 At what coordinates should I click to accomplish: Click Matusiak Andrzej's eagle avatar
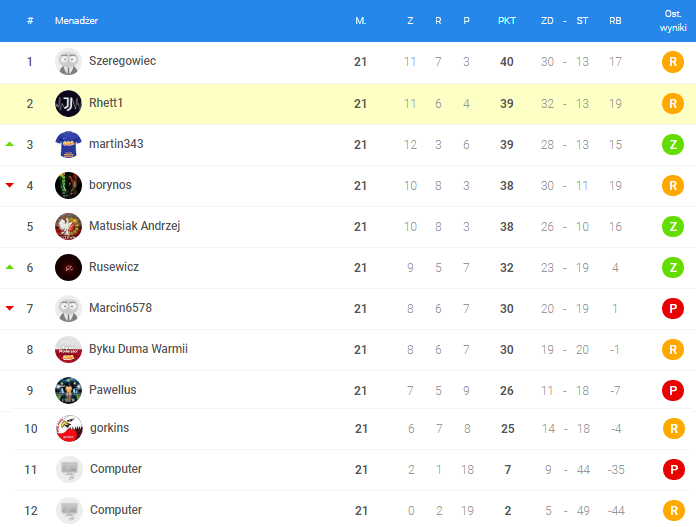click(68, 226)
